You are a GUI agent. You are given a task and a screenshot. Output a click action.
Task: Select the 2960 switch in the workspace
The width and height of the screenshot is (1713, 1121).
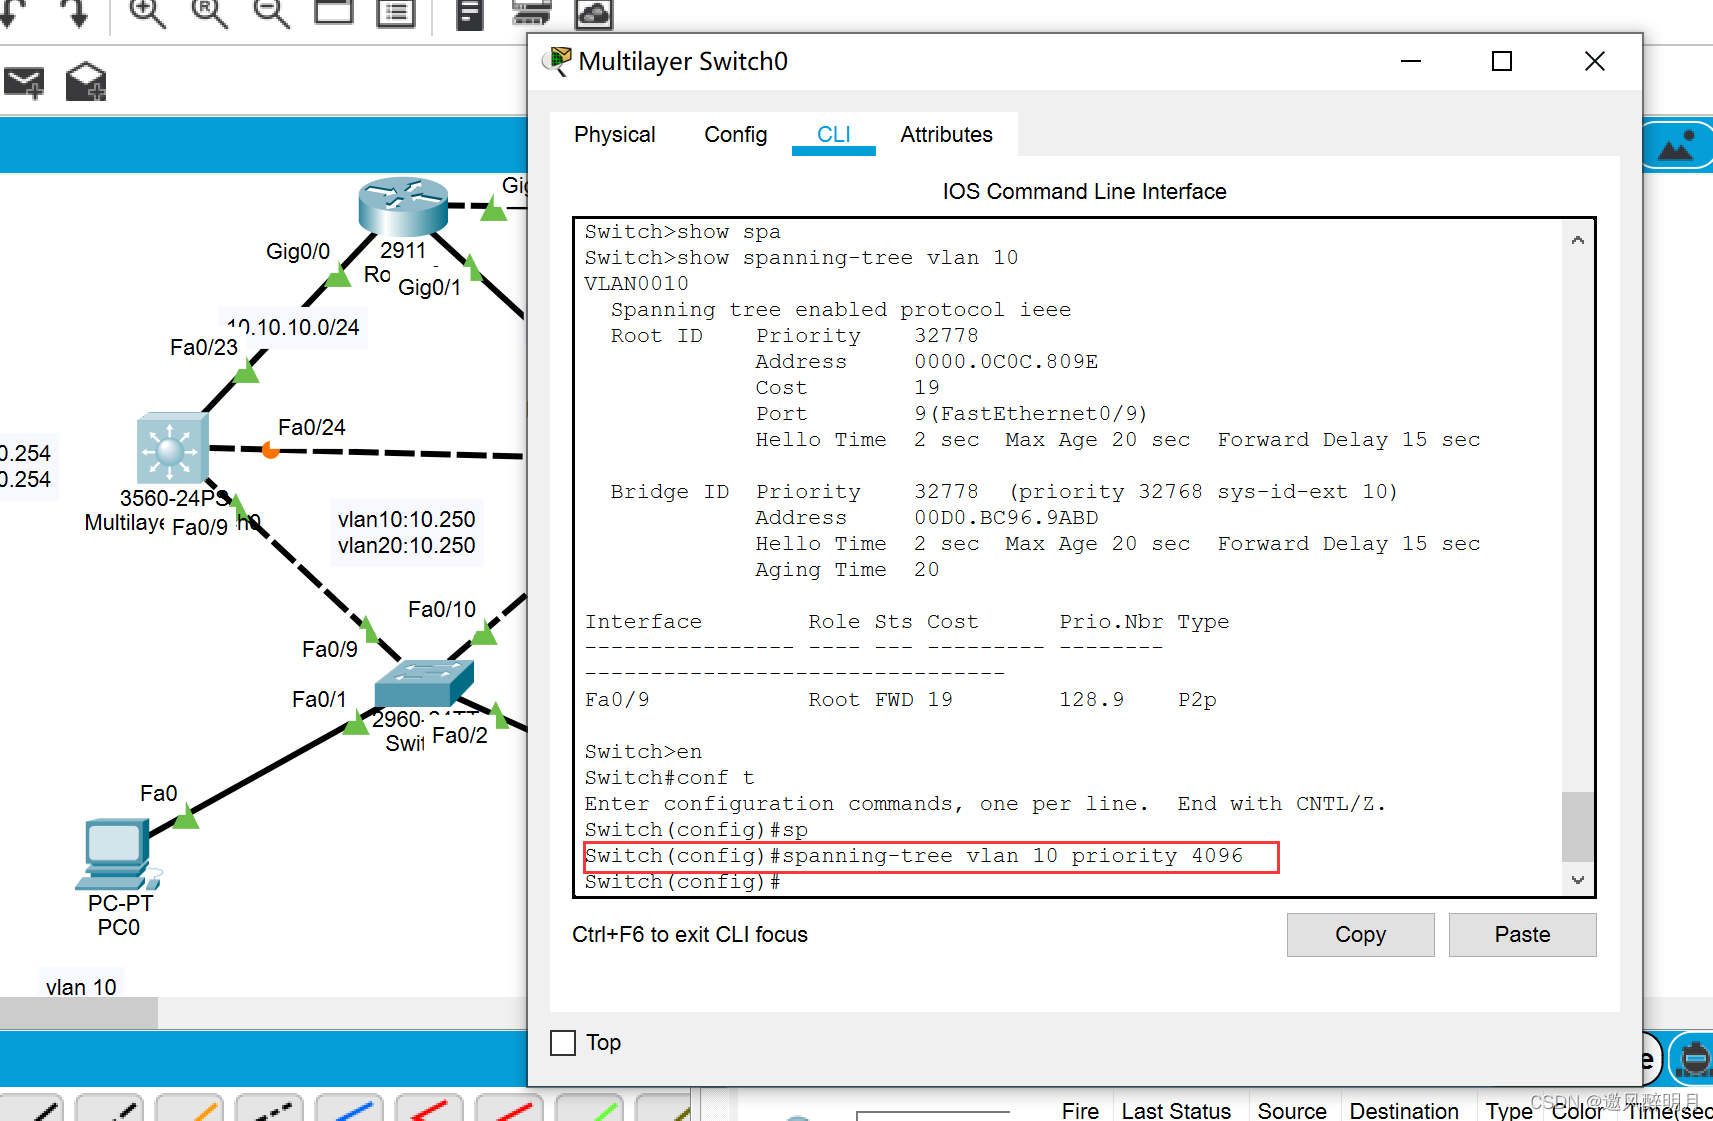tap(422, 683)
